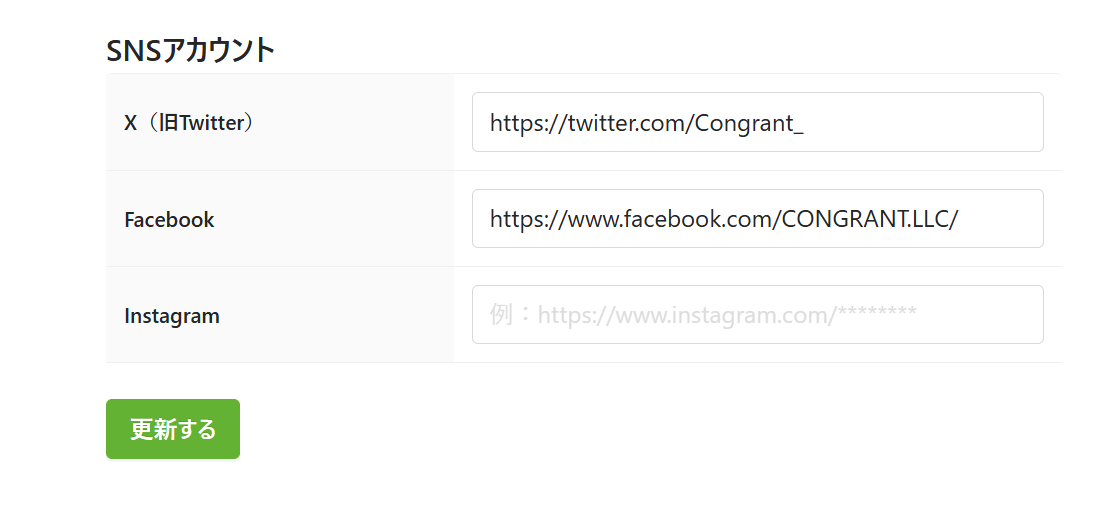
Task: Click the 例 placeholder character in Instagram field
Action: (x=501, y=316)
